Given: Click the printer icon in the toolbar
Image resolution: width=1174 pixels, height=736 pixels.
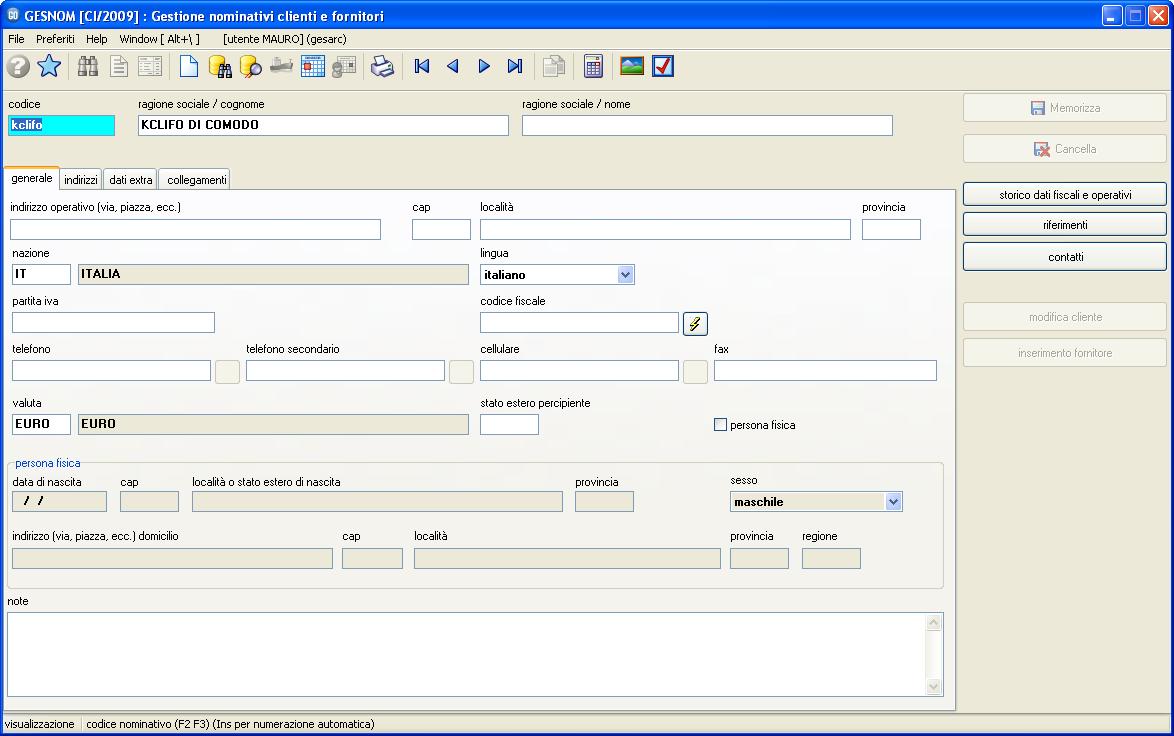Looking at the screenshot, I should [383, 67].
